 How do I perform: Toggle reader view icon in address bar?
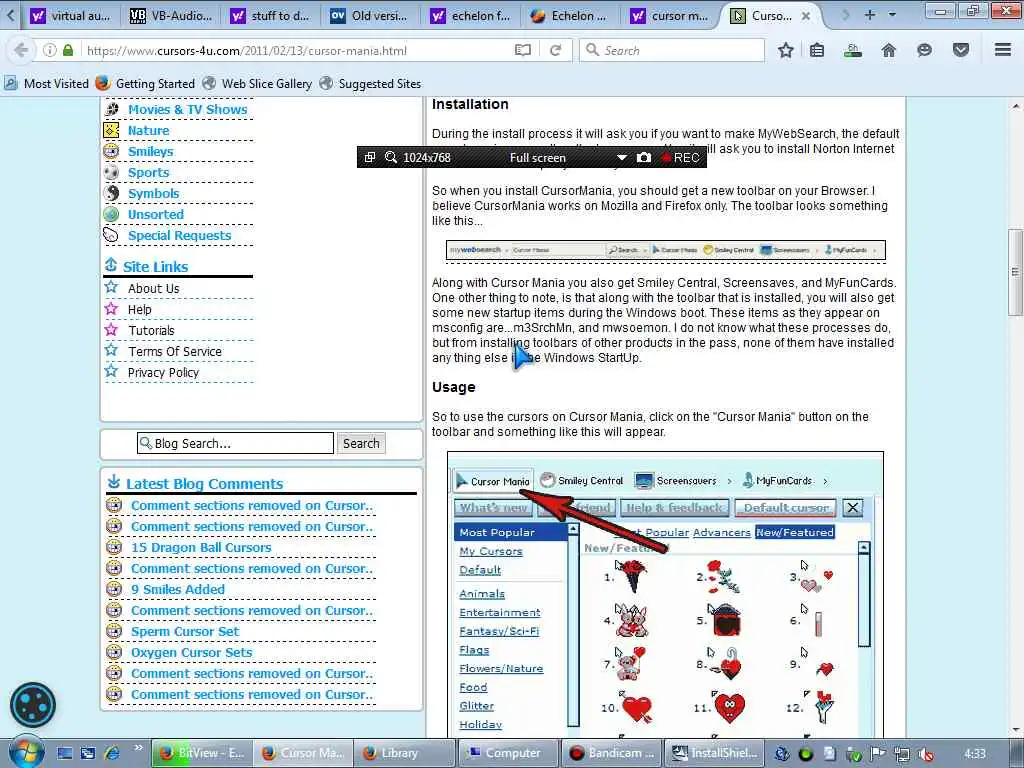522,50
